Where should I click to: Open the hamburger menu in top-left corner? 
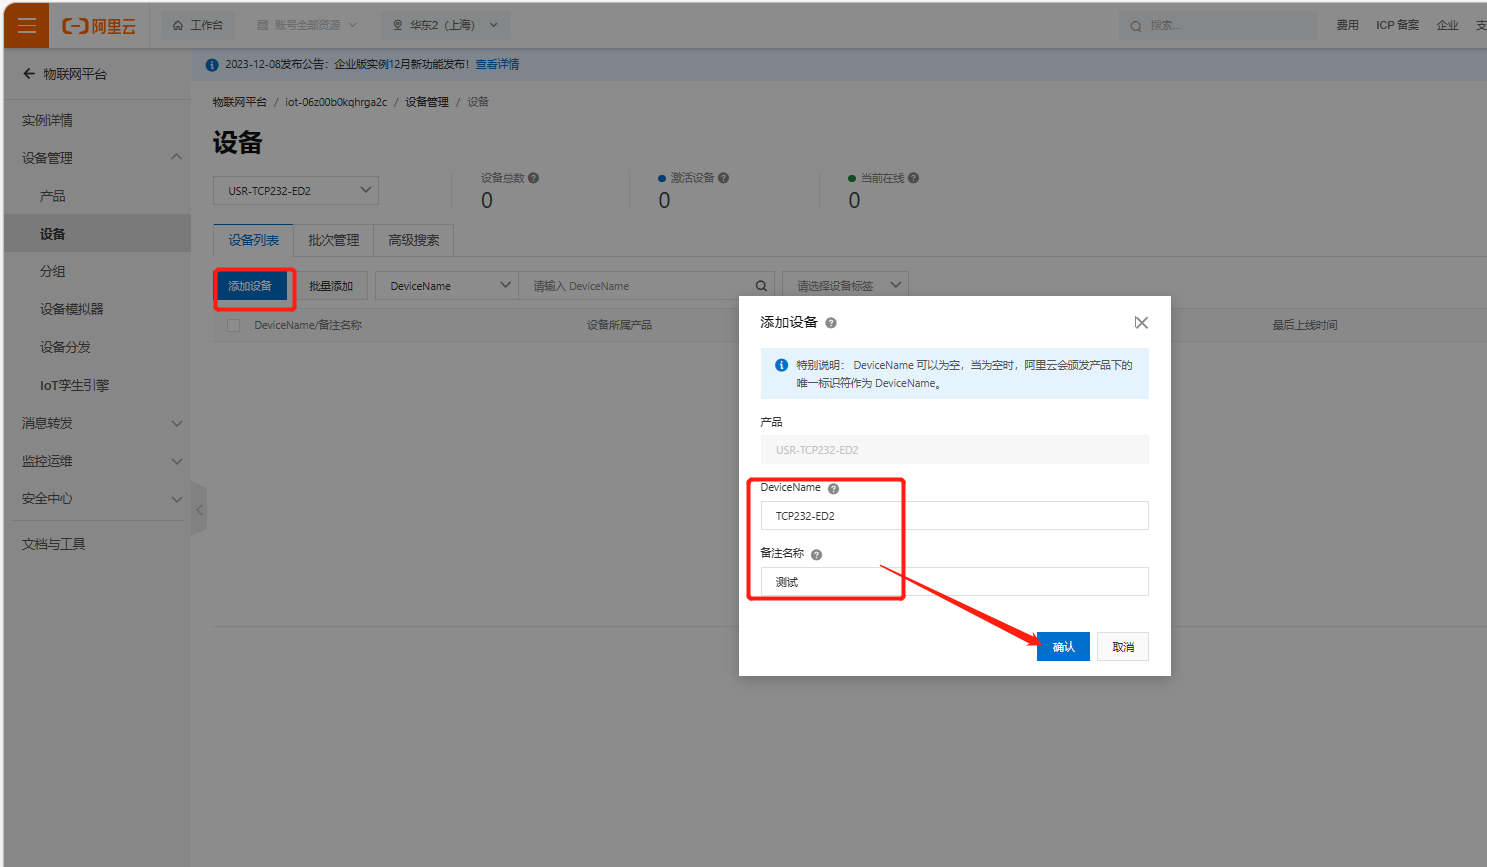(x=27, y=26)
